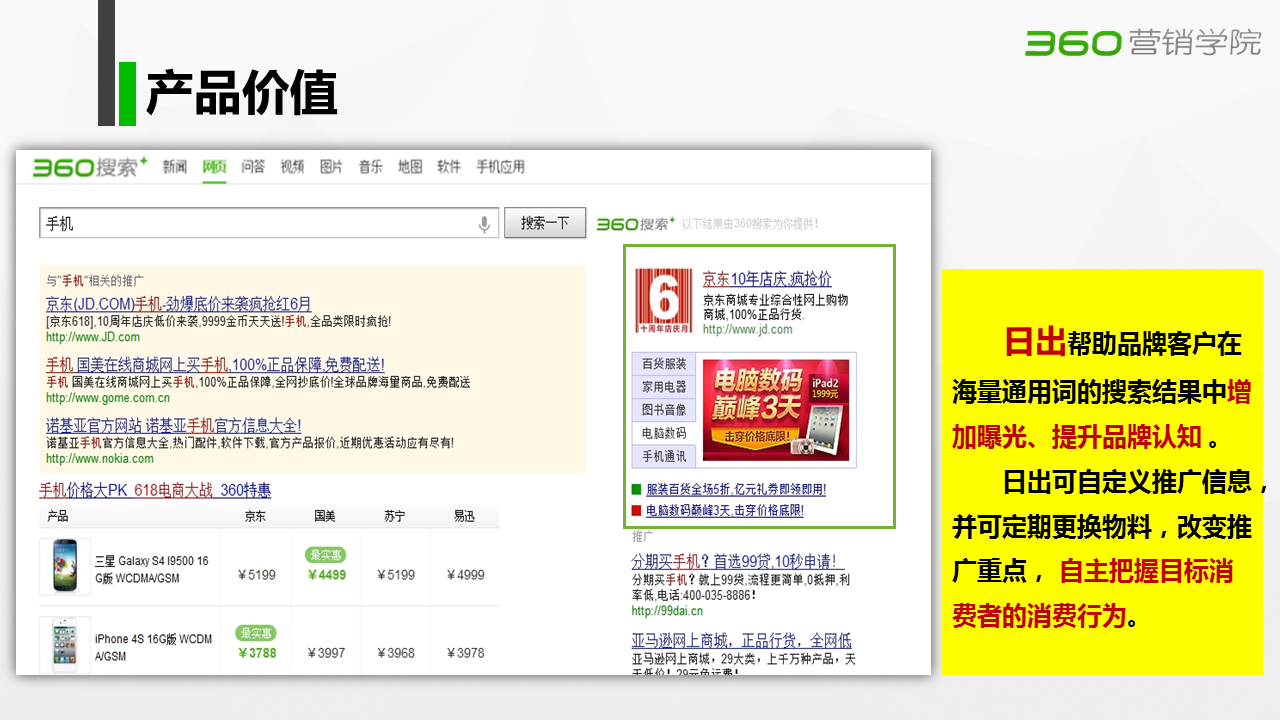The height and width of the screenshot is (720, 1280).
Task: Click the green square bullet icon
Action: 636,490
